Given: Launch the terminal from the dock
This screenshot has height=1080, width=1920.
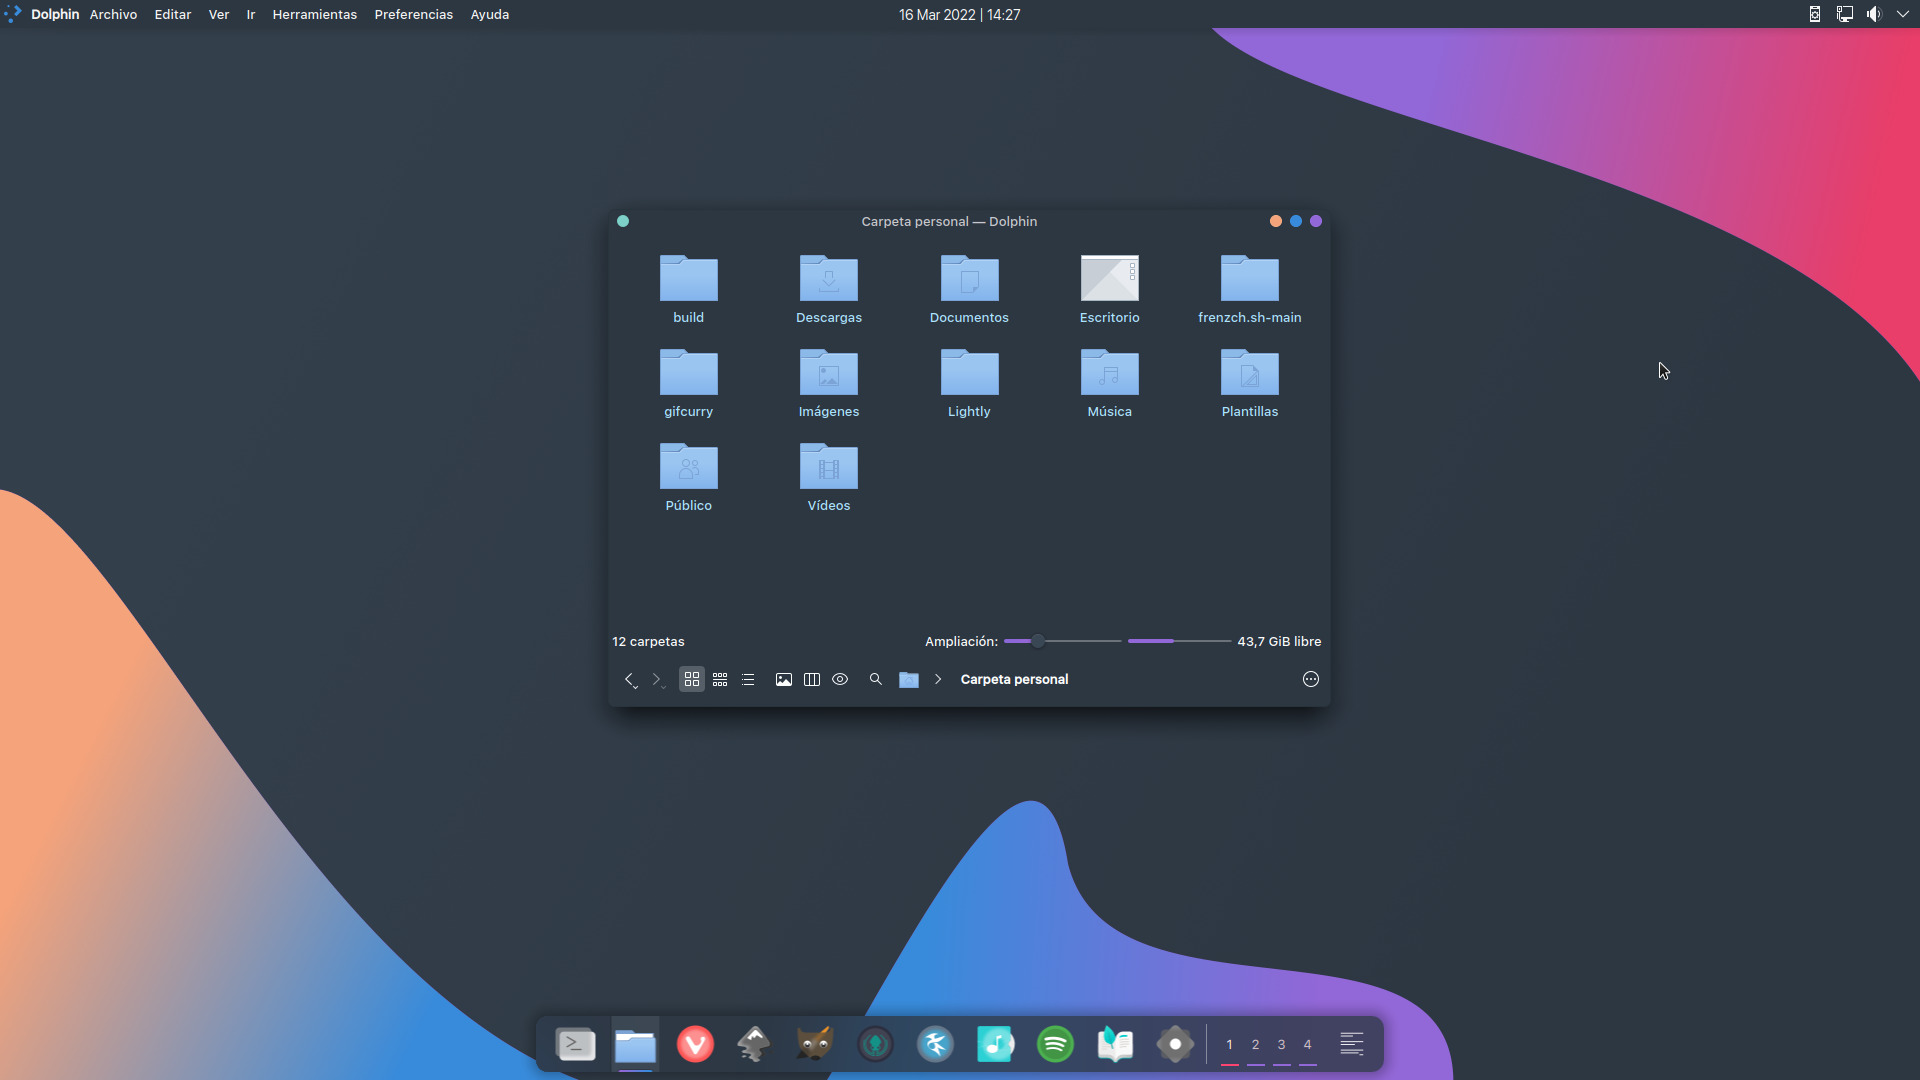Looking at the screenshot, I should 576,1045.
